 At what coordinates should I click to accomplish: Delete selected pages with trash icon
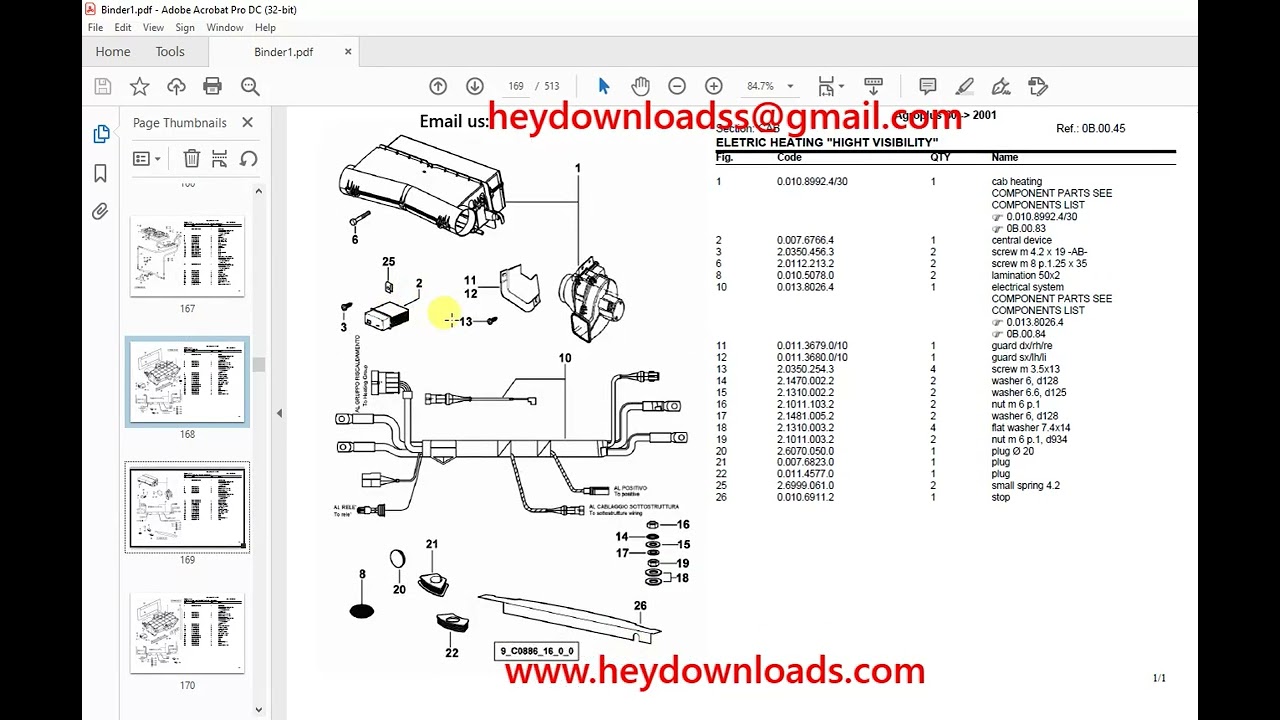click(x=192, y=158)
